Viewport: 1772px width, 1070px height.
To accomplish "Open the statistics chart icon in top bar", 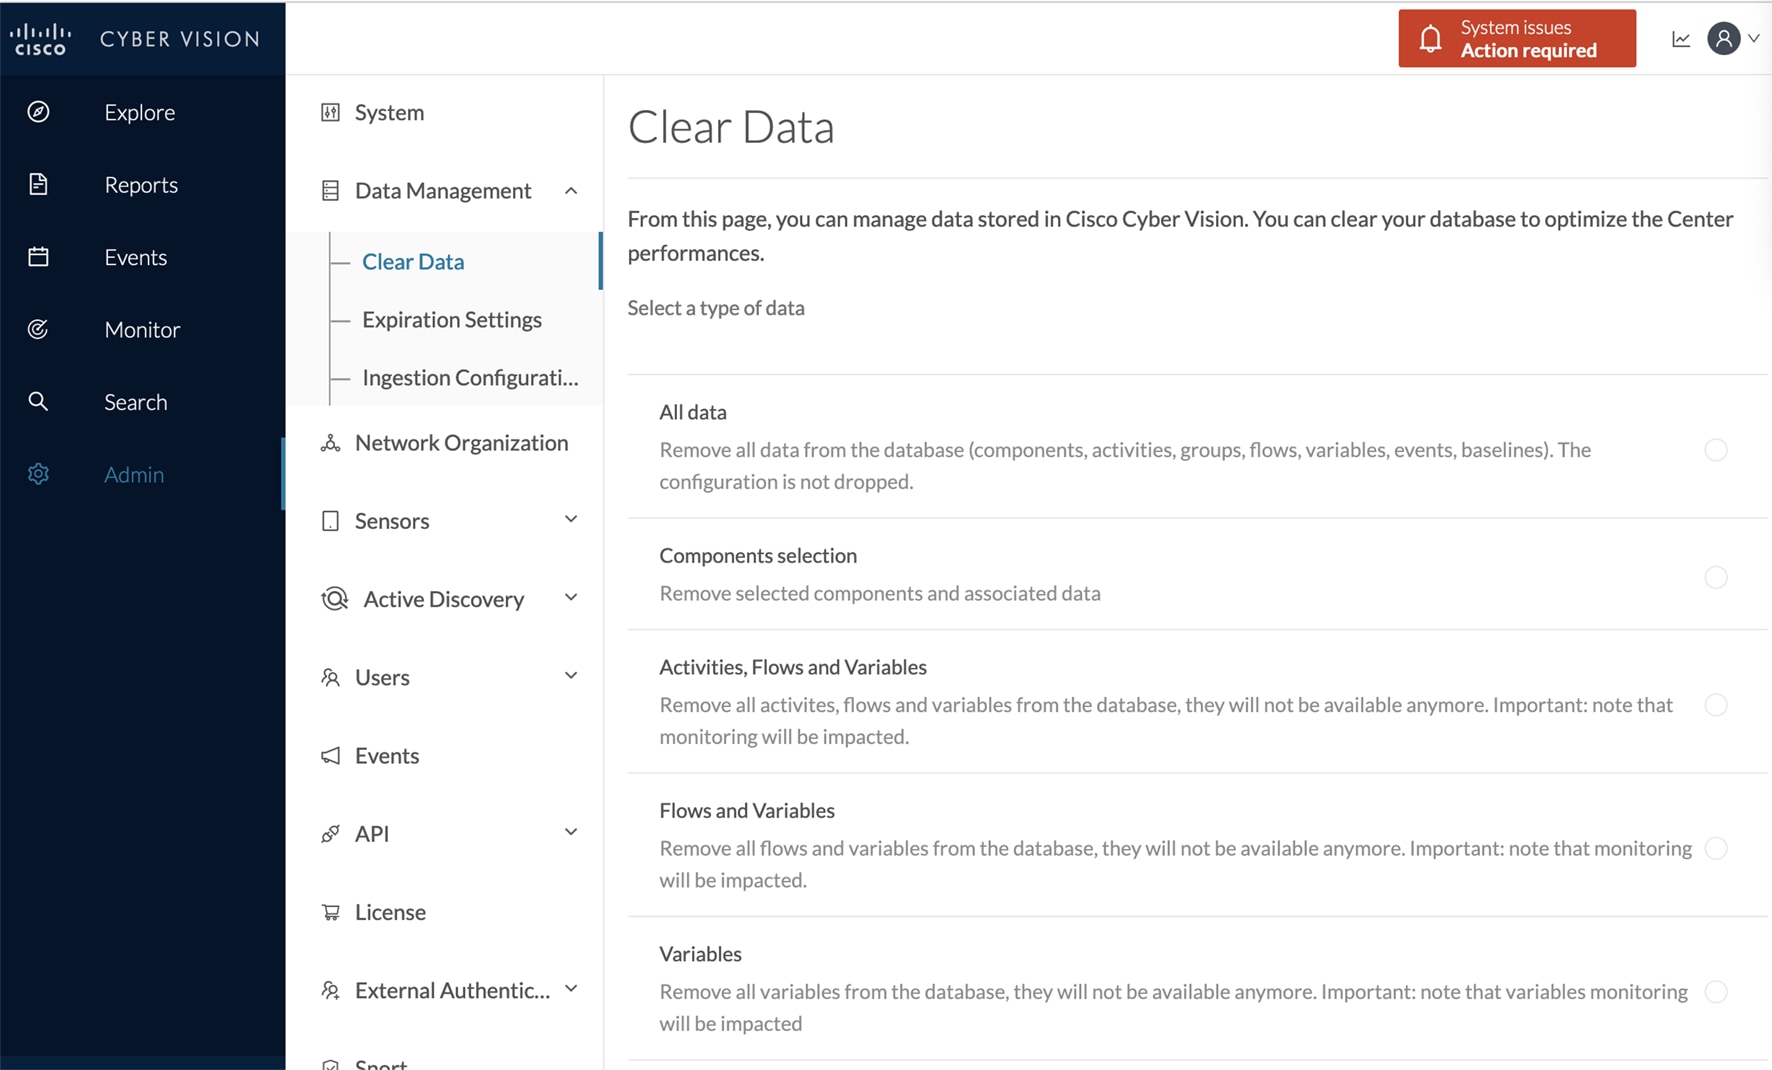I will click(x=1680, y=37).
